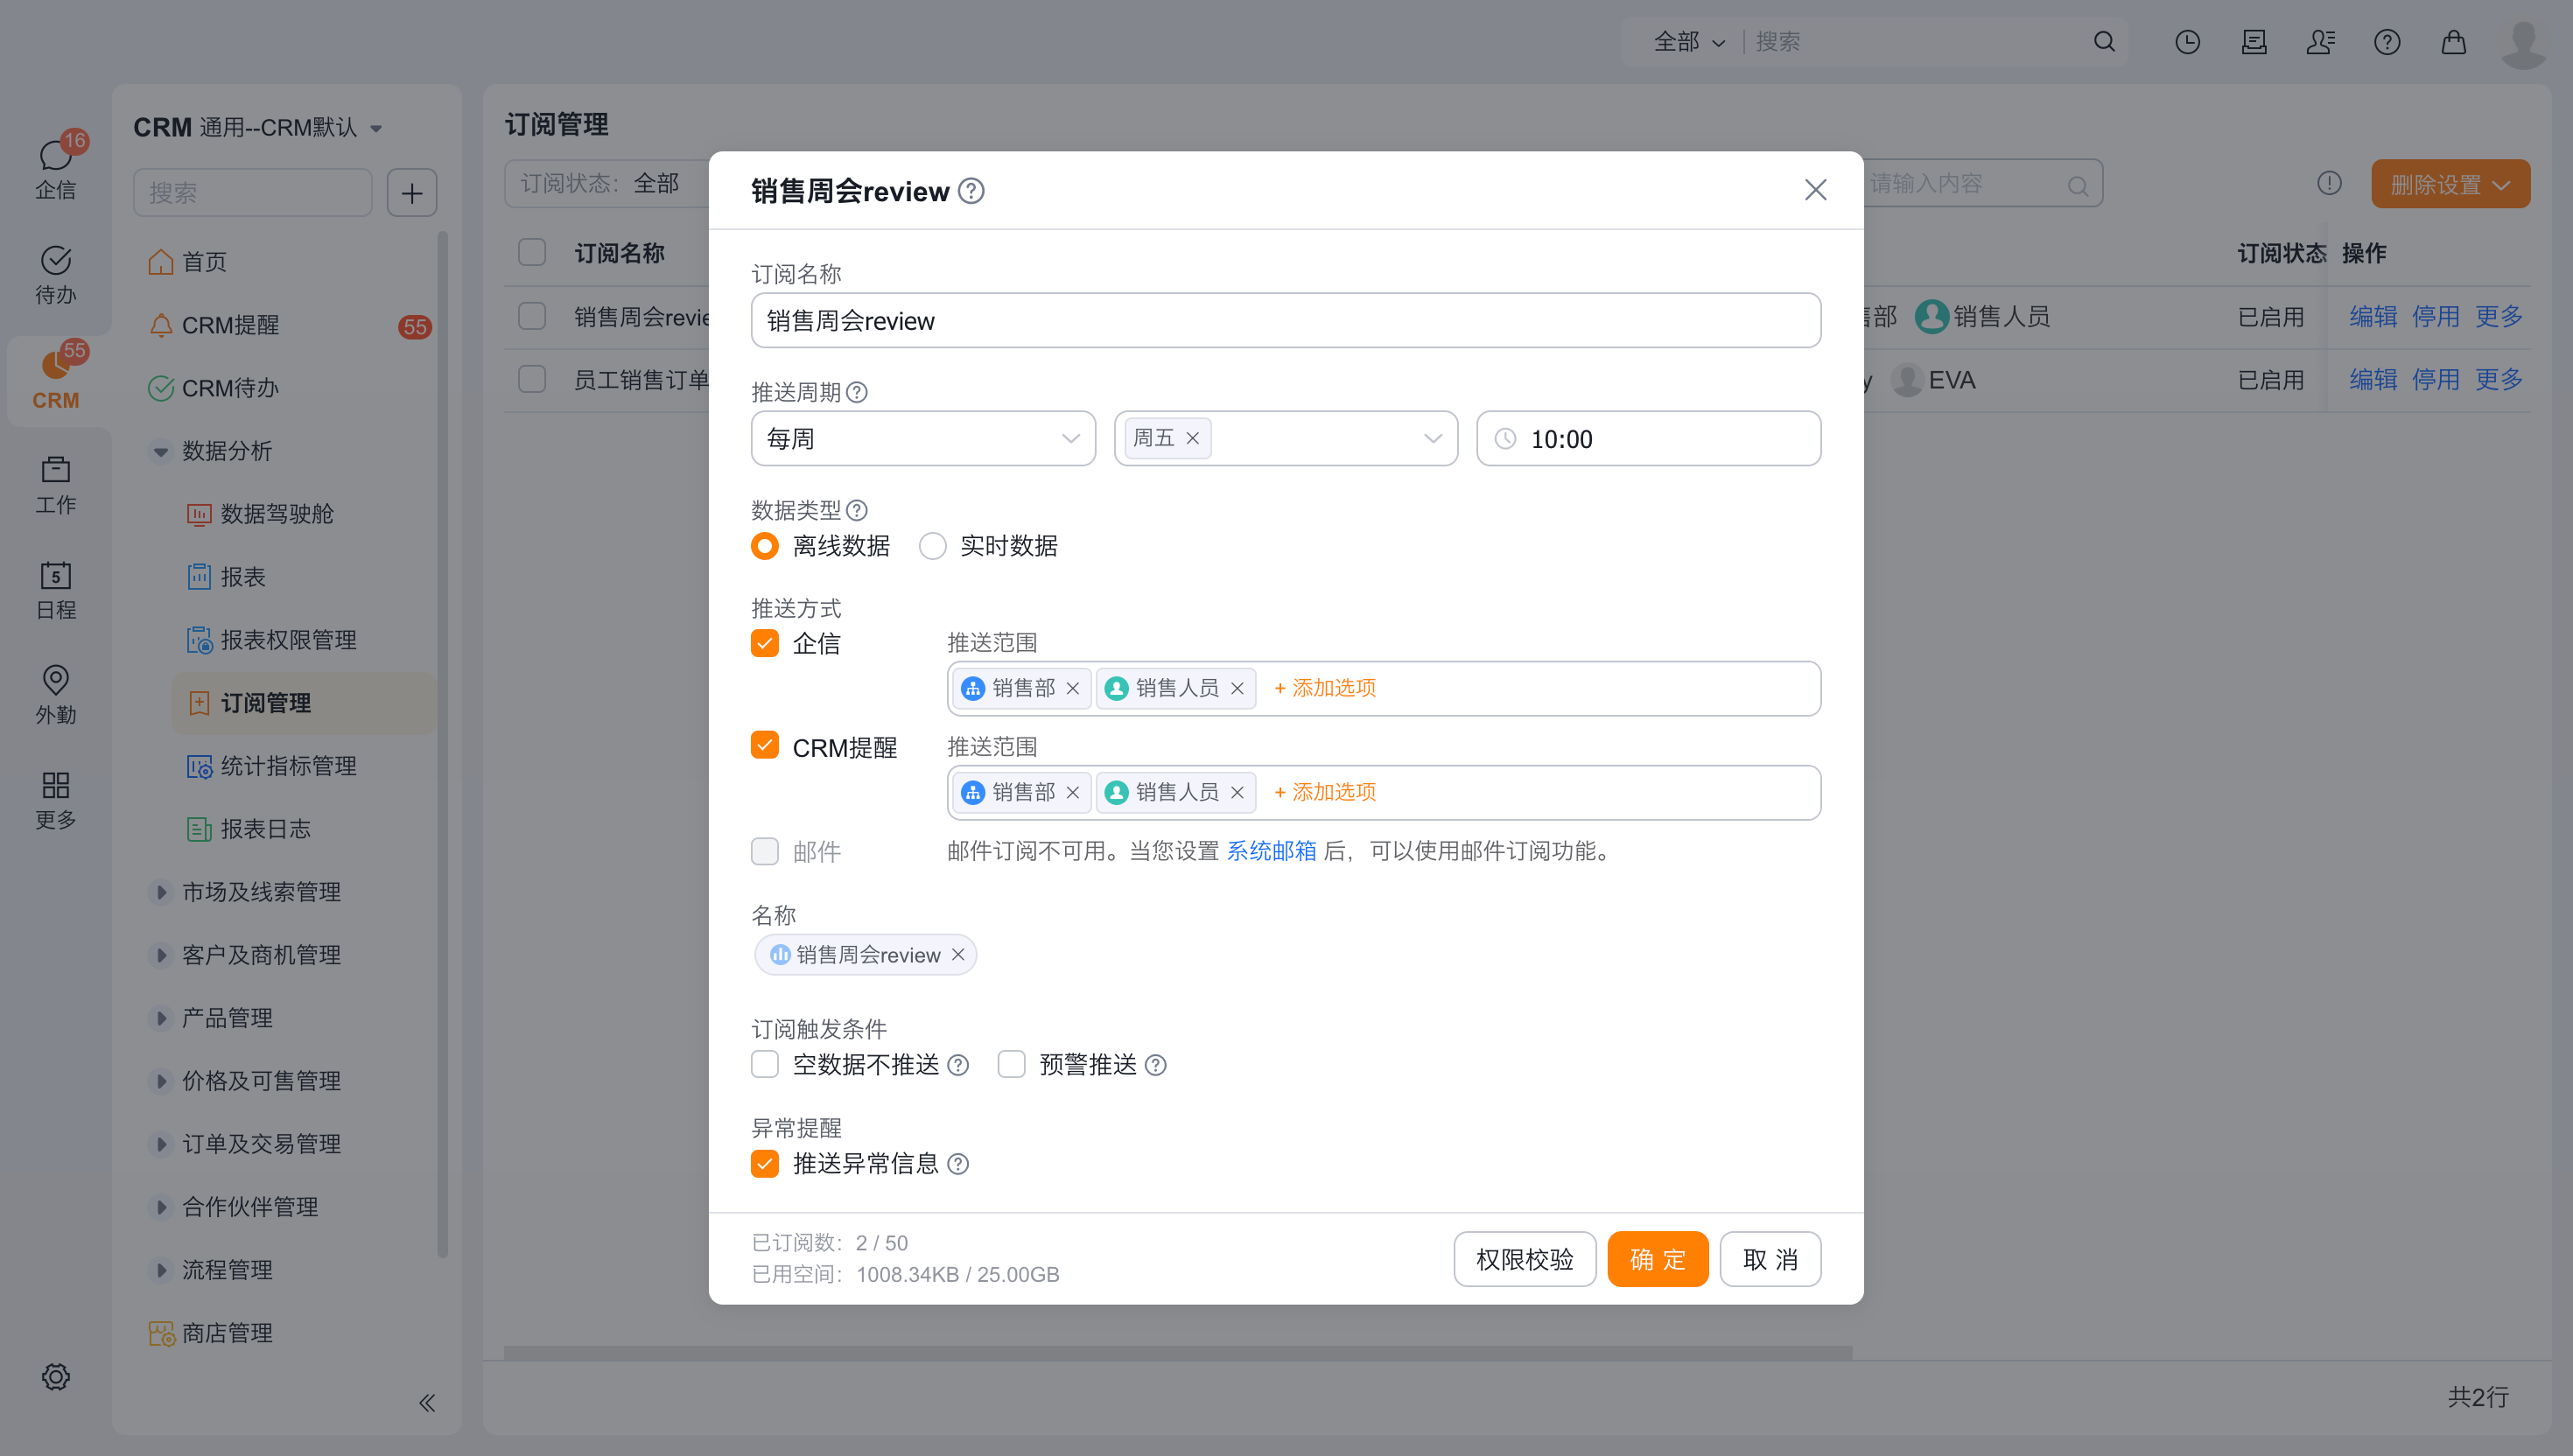The height and width of the screenshot is (1456, 2573).
Task: Remove 销售部 tag in 企信 push range
Action: tap(1073, 688)
